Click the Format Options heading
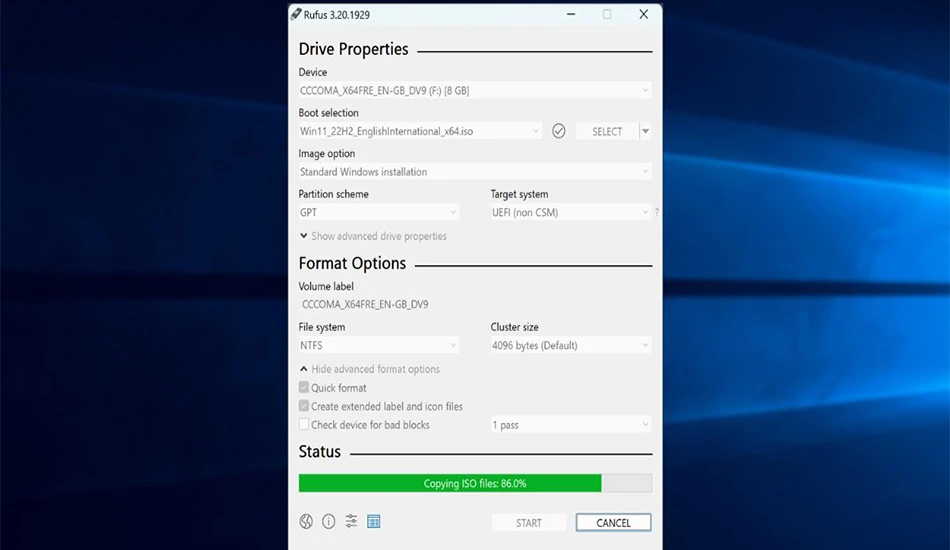950x550 pixels. (x=353, y=263)
